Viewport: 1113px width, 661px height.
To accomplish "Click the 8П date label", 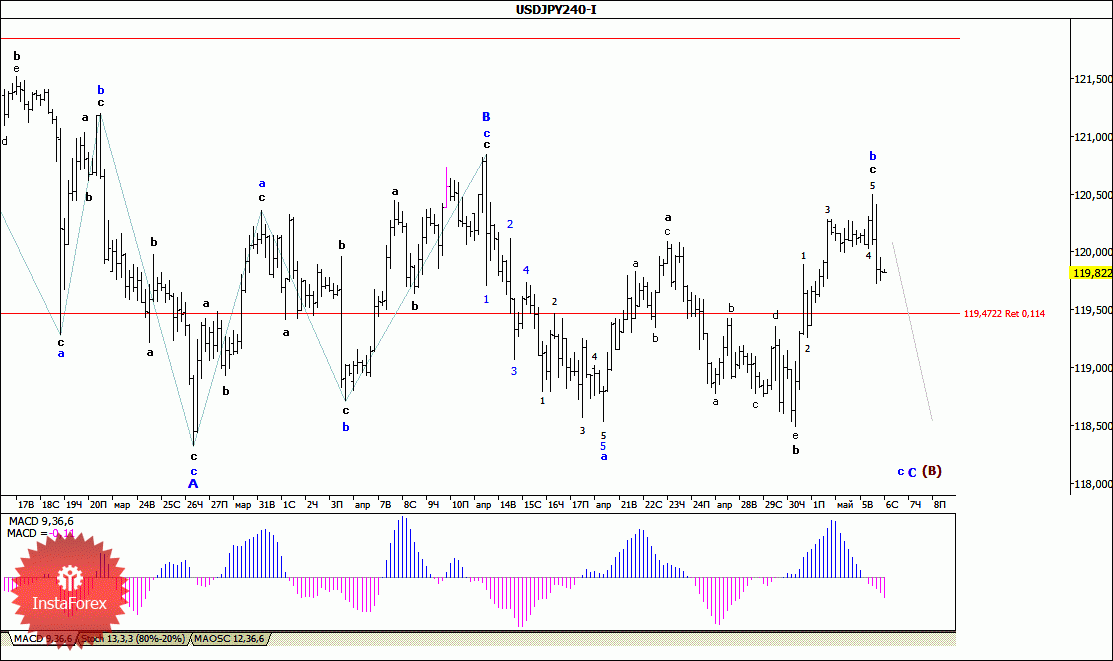I will click(939, 505).
